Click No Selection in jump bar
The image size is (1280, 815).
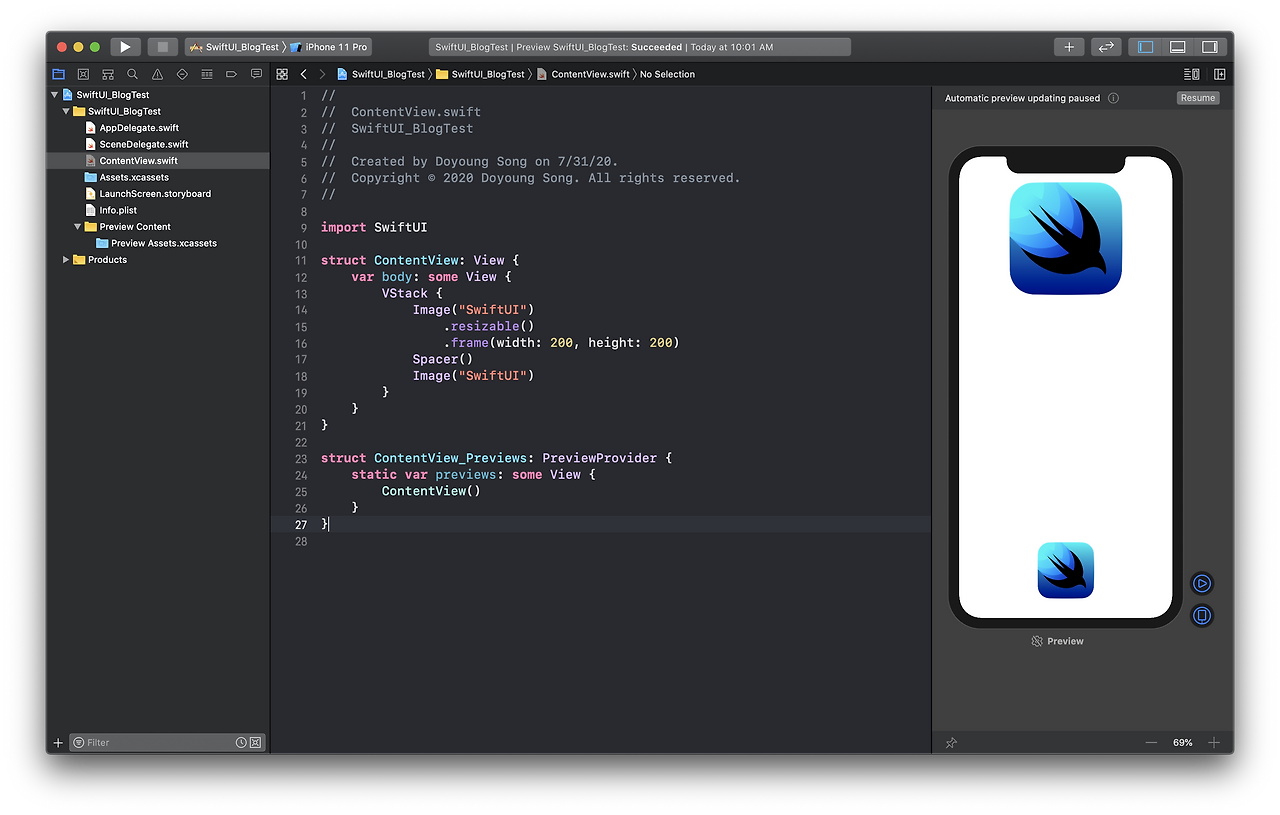coord(667,74)
